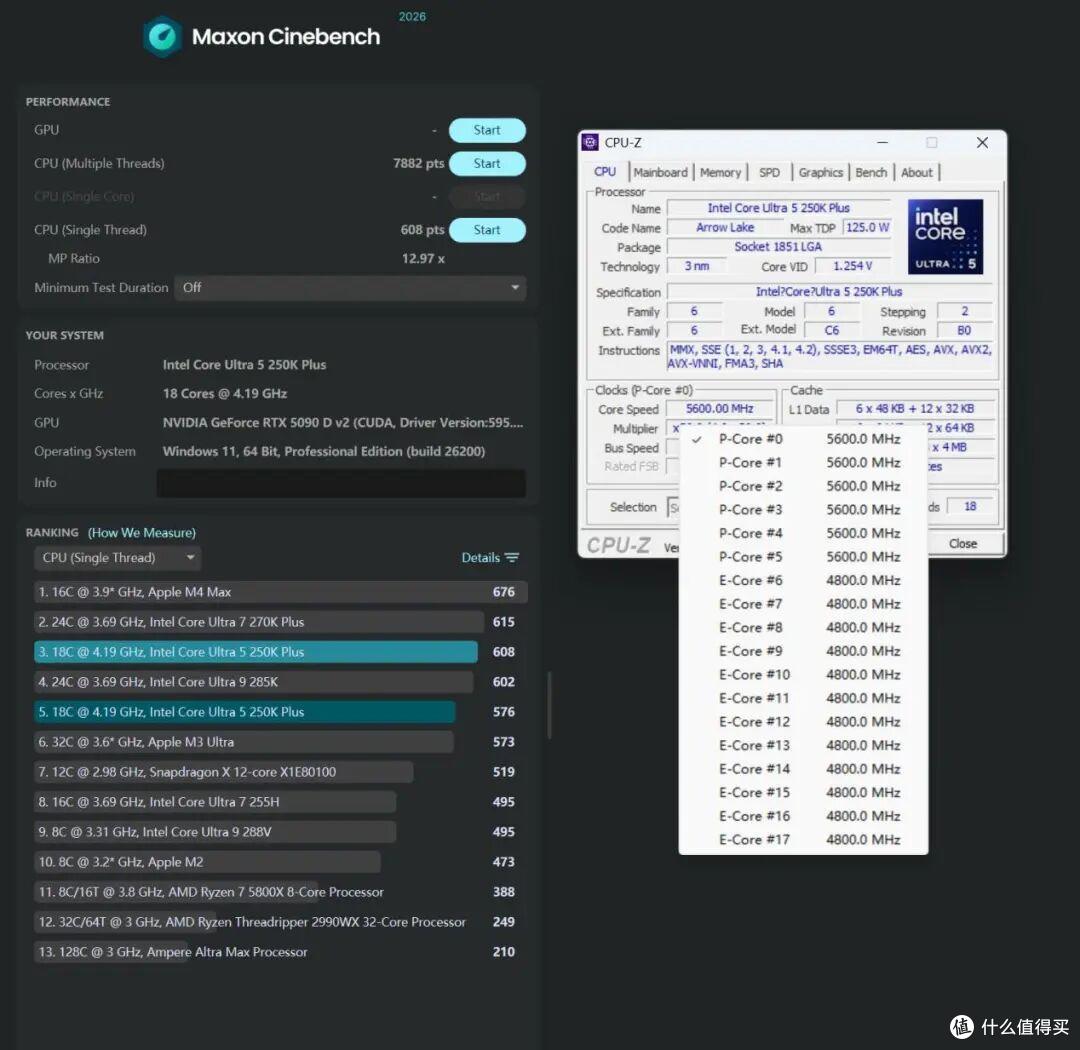Click the Core Ultra 9 288V ranking row

coord(280,832)
